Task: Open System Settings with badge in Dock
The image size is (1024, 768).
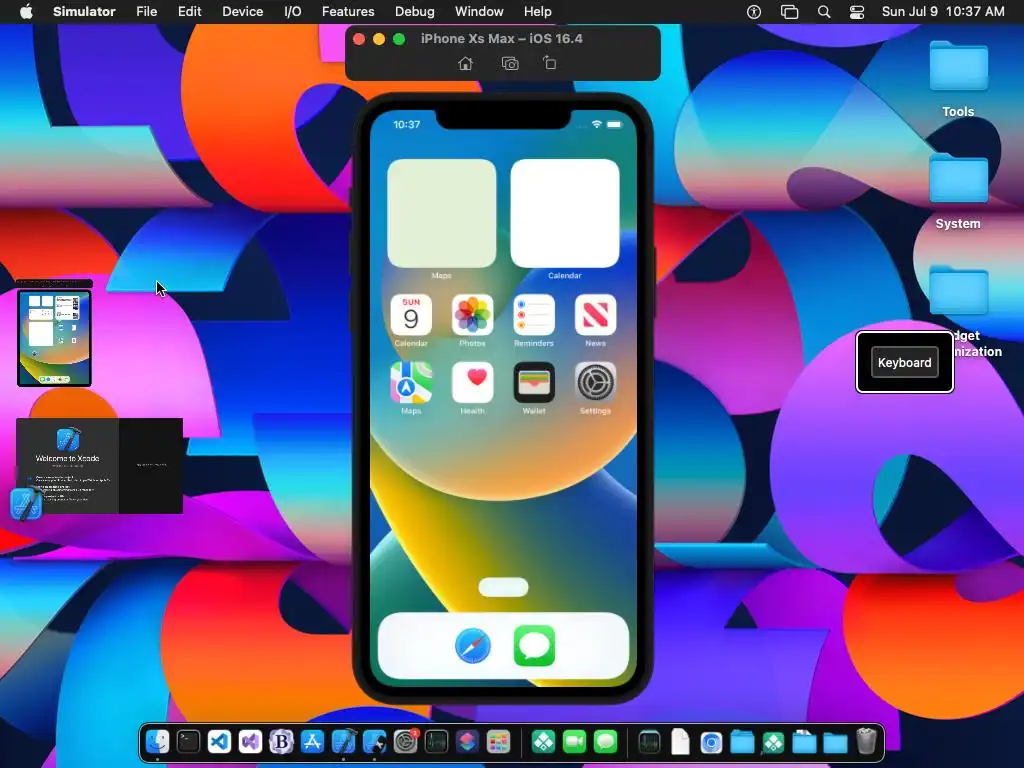Action: pyautogui.click(x=406, y=742)
